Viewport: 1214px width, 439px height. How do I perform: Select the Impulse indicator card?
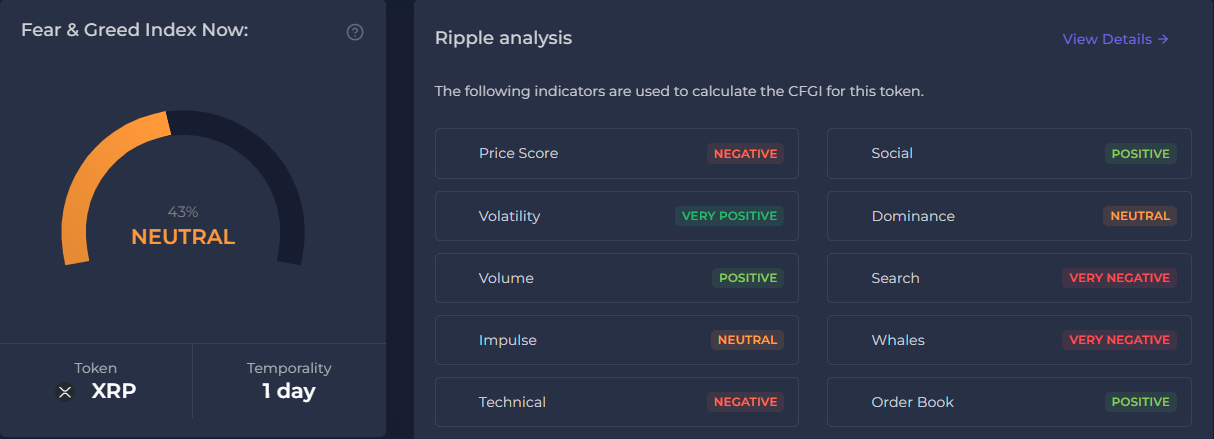click(x=616, y=340)
